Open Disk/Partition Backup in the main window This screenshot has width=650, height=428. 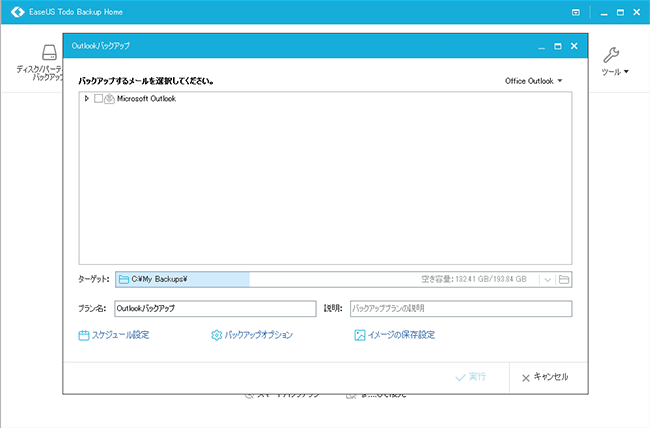[40, 62]
